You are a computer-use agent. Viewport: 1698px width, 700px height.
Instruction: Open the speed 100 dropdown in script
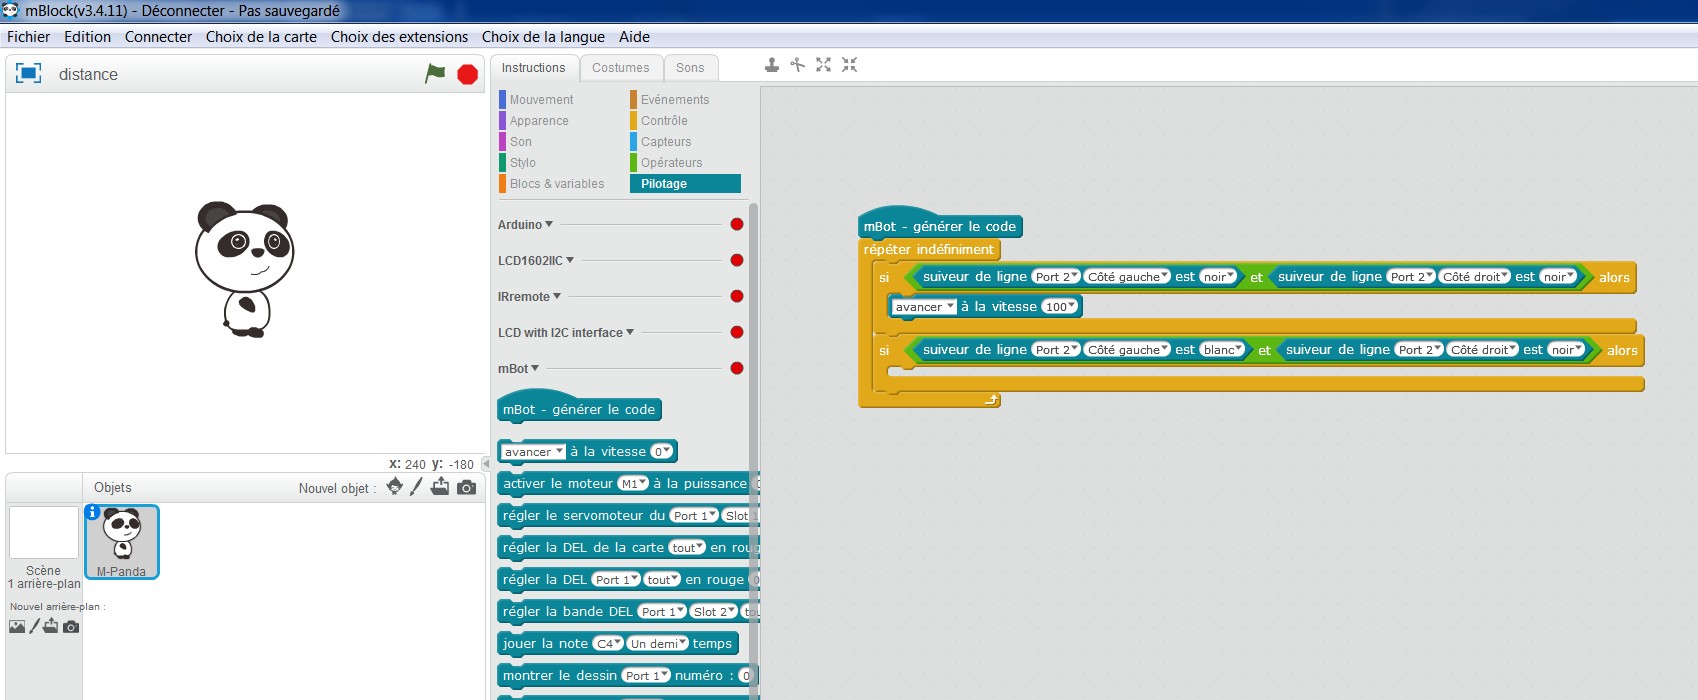[x=1060, y=307]
